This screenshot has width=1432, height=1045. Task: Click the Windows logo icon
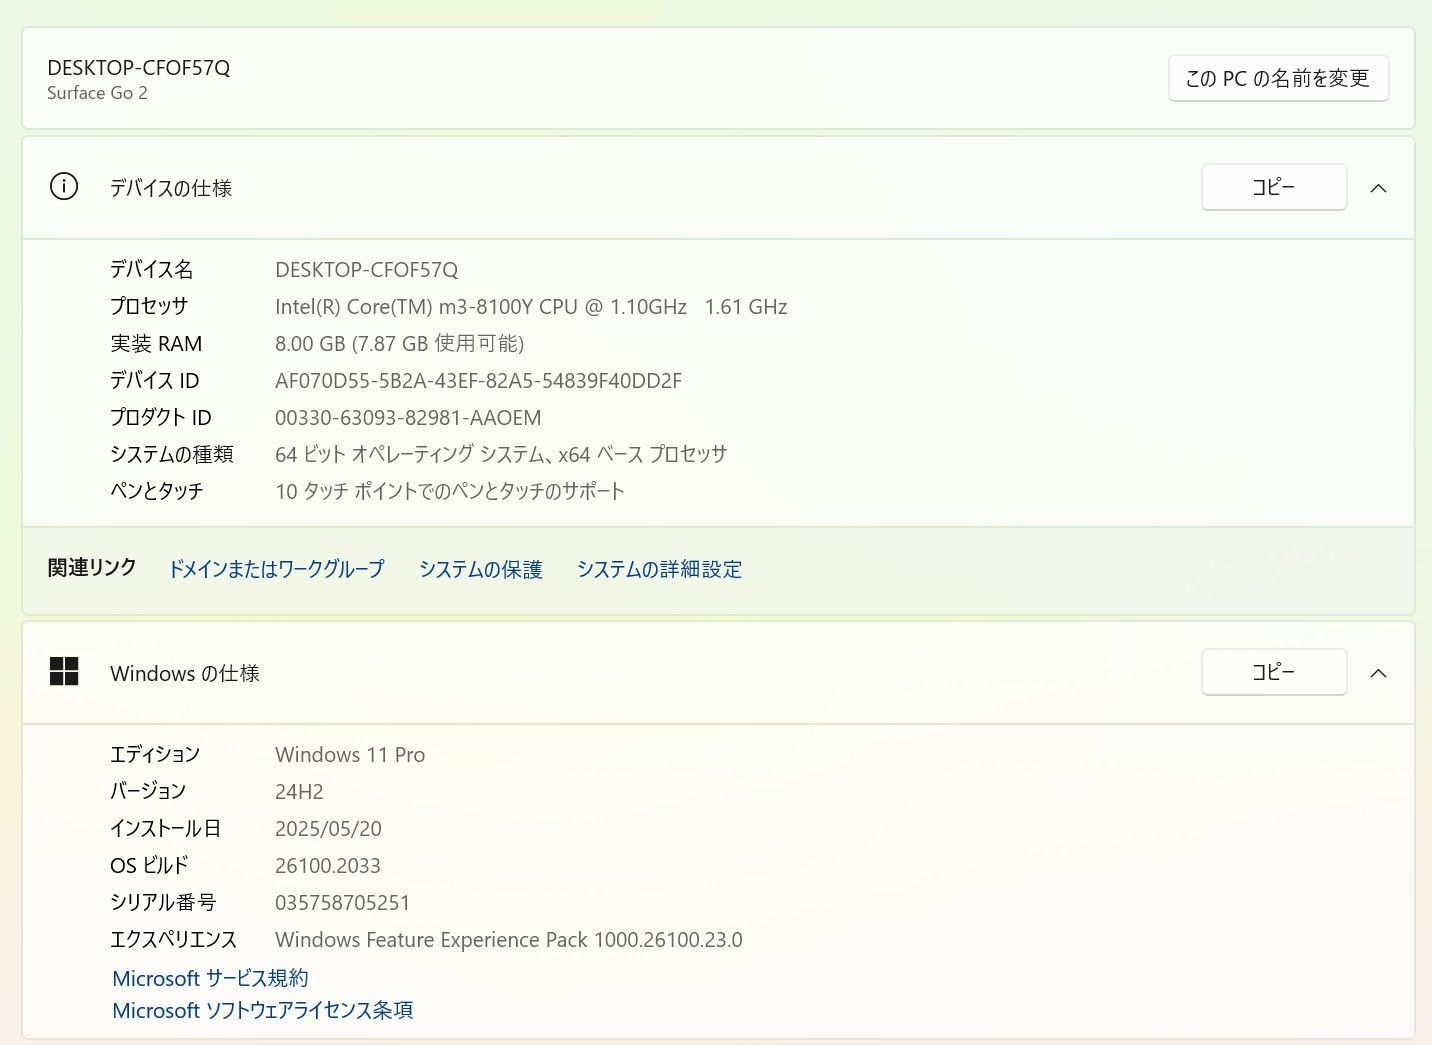[64, 672]
